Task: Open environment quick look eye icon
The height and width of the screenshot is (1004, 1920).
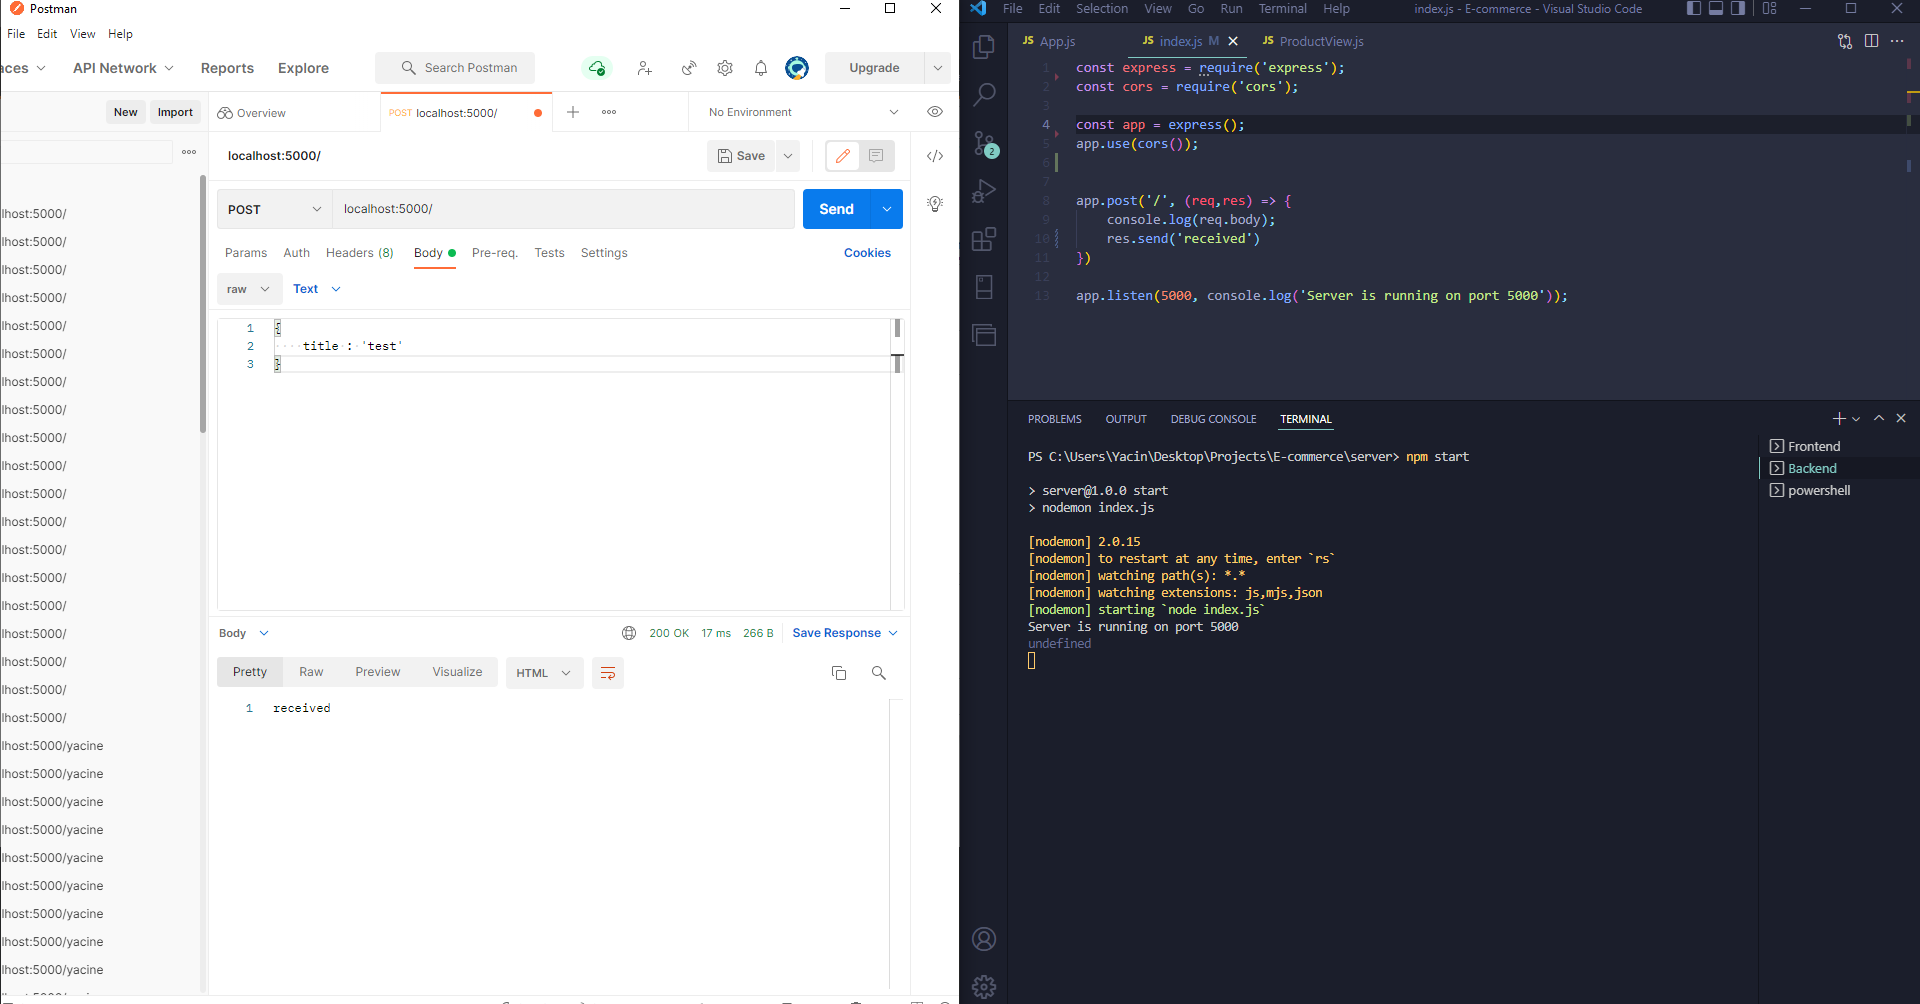Action: coord(935,112)
